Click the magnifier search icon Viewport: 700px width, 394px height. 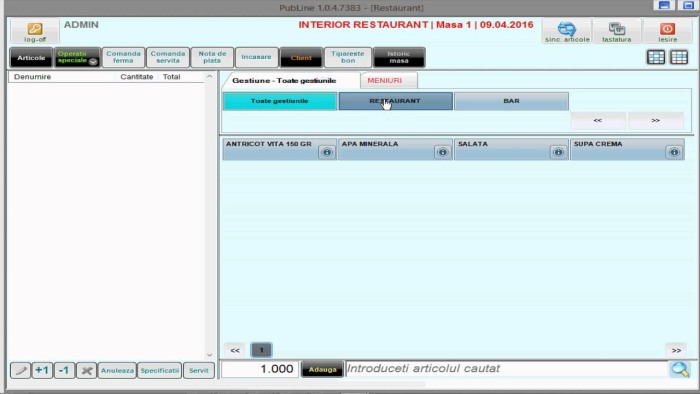679,369
